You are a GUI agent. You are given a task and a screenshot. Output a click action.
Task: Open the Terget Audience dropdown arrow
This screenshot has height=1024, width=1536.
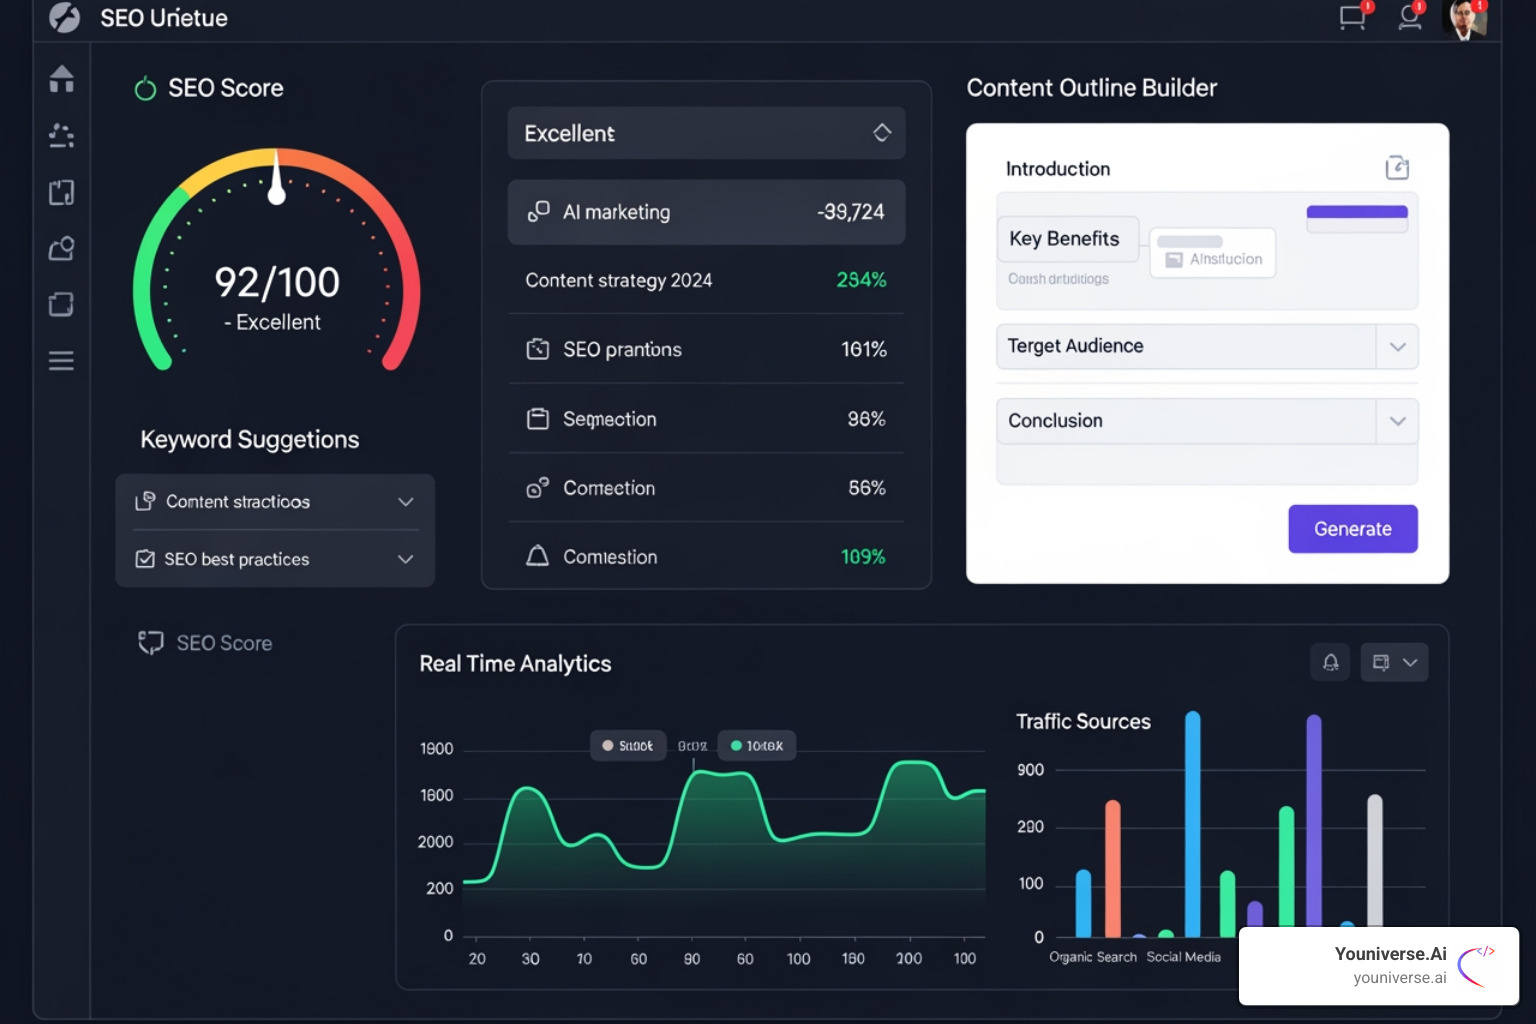coord(1398,347)
